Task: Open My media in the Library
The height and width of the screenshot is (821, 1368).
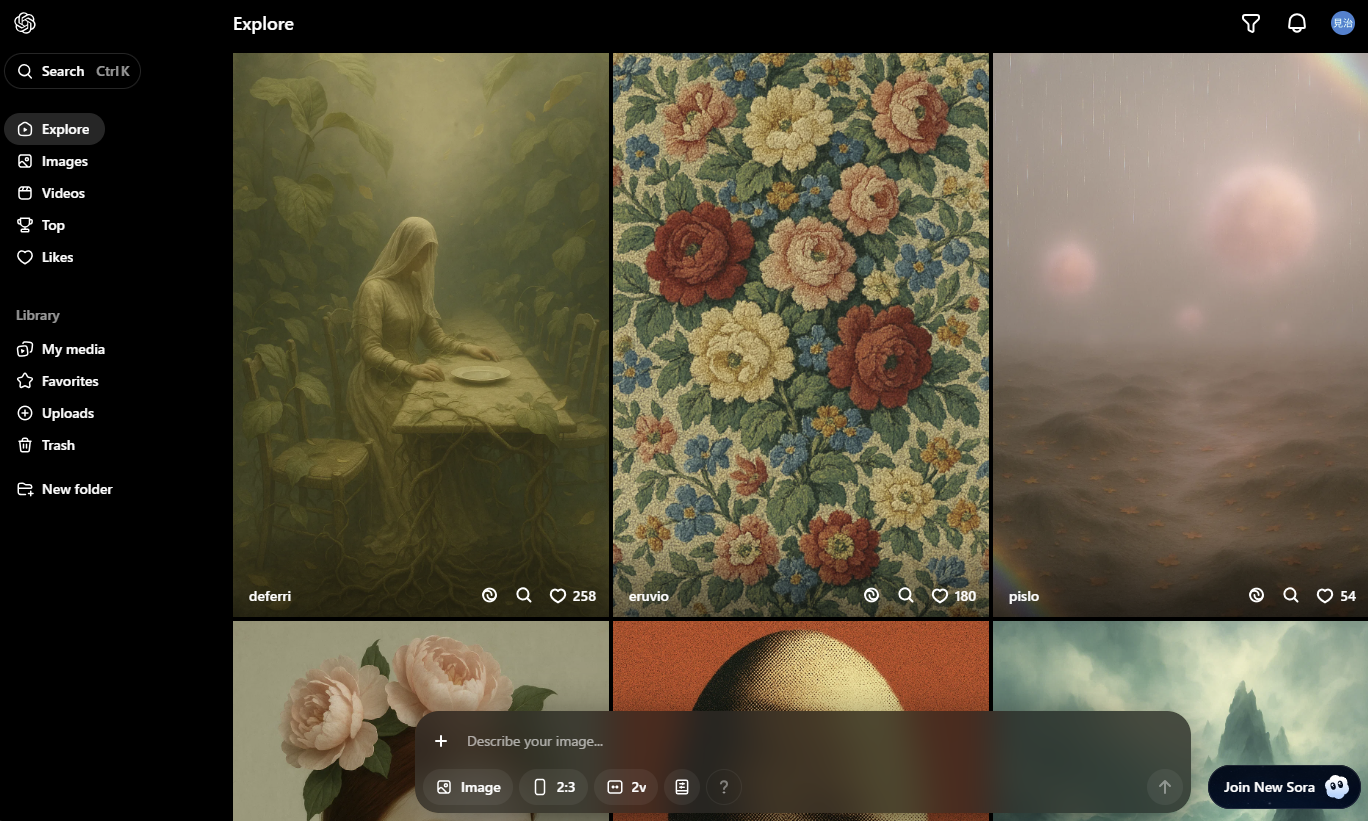Action: point(72,349)
